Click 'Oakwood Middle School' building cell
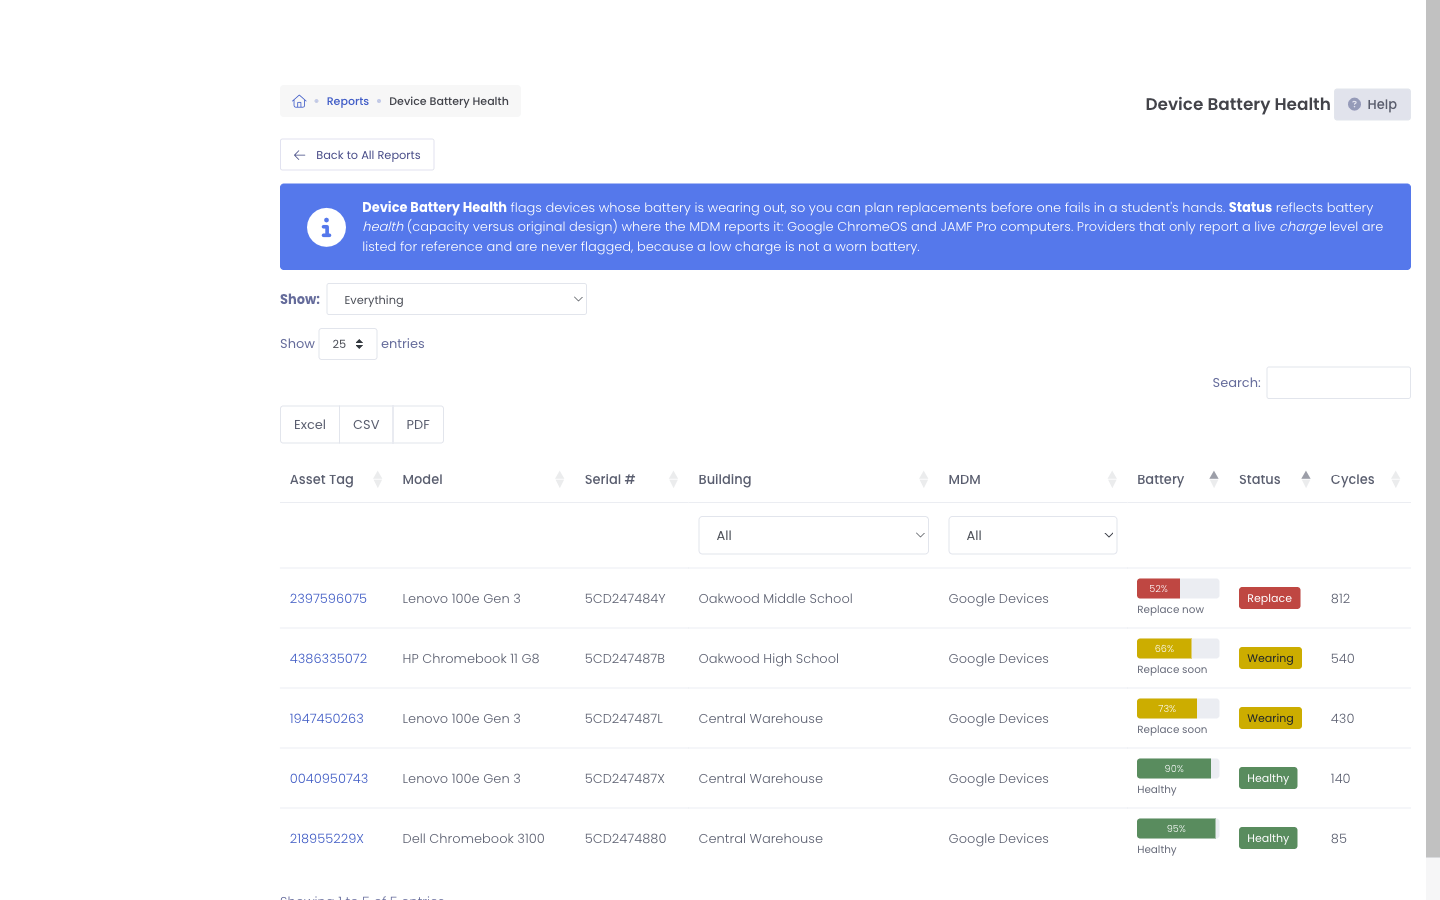Viewport: 1440px width, 900px height. (776, 598)
